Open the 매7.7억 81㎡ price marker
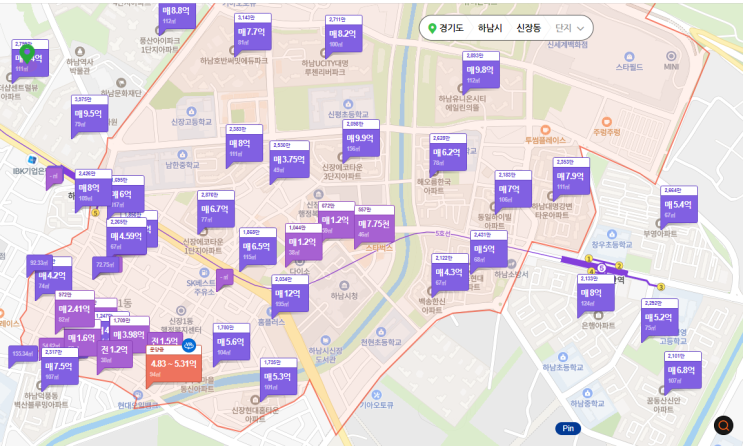 253,33
